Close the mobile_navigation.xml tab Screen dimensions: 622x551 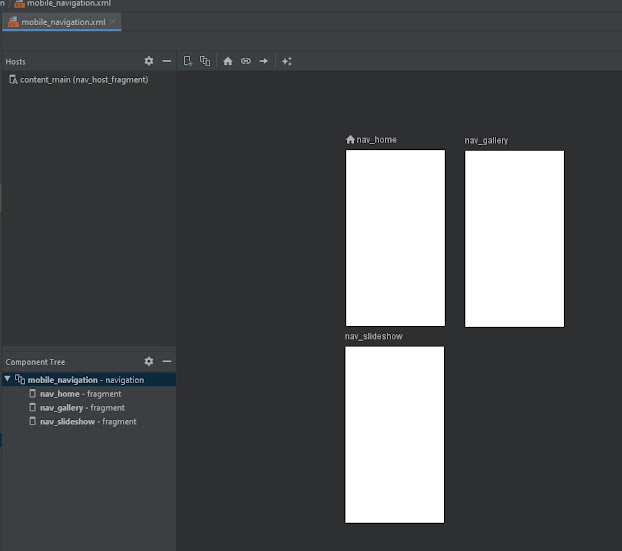coord(114,22)
